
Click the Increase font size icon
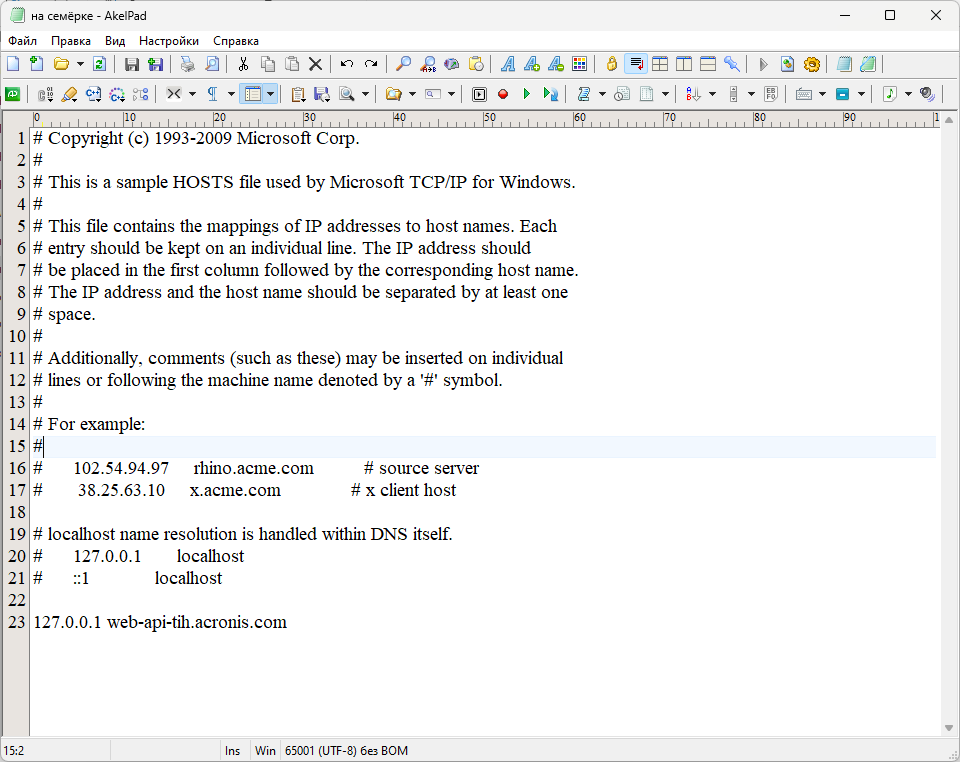532,64
